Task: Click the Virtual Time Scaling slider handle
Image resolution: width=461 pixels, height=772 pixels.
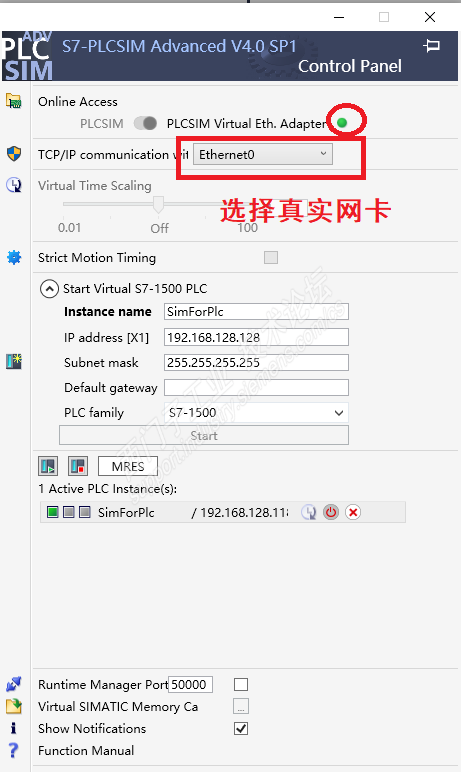Action: [158, 204]
